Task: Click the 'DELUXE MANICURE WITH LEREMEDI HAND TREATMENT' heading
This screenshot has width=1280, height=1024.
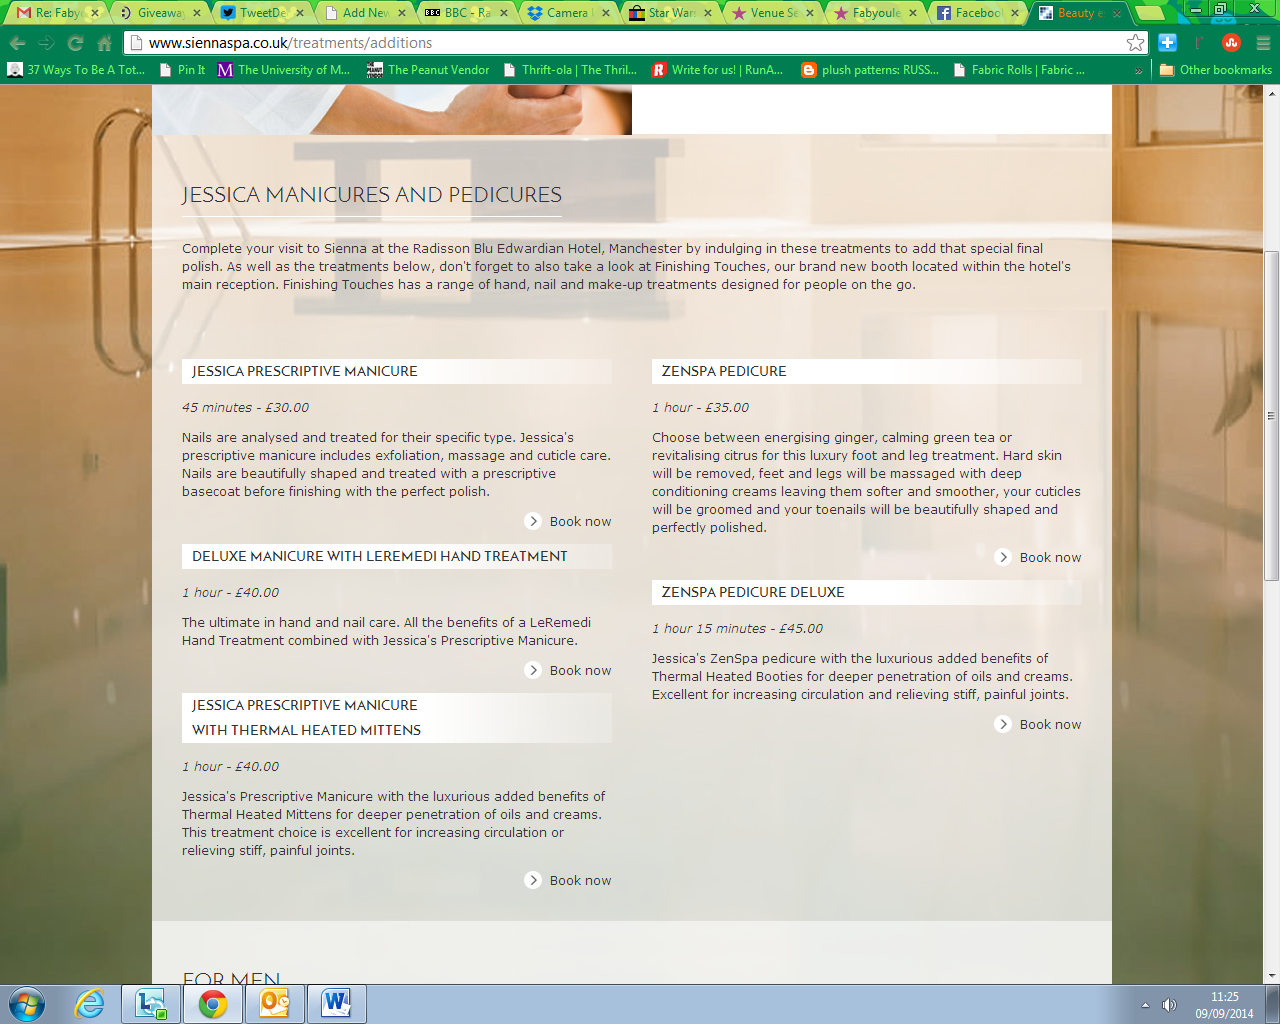Action: click(380, 556)
